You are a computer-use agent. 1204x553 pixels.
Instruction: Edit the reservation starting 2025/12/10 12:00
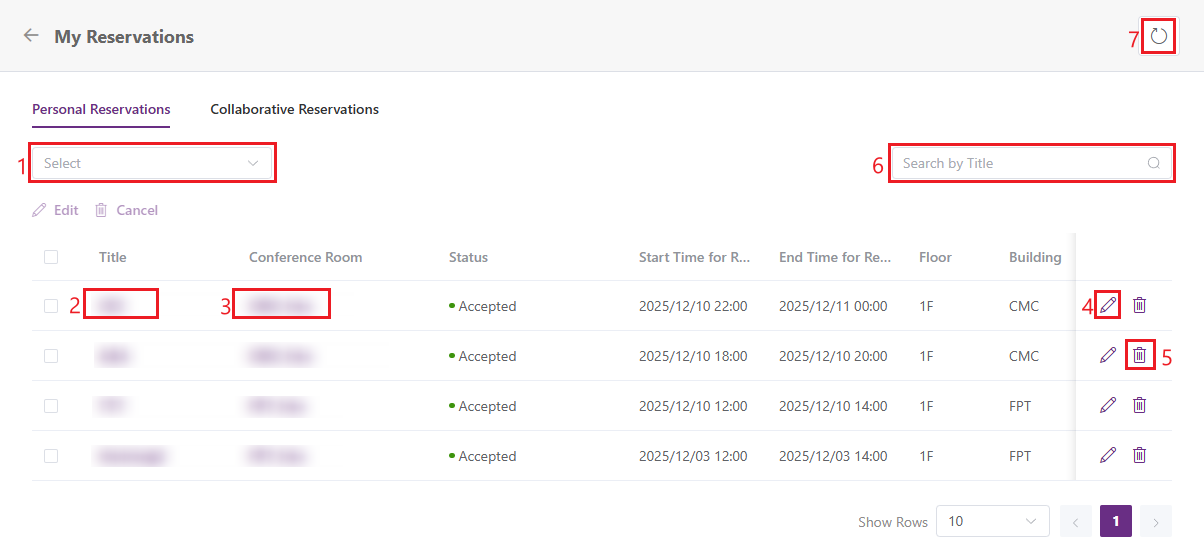point(1107,405)
